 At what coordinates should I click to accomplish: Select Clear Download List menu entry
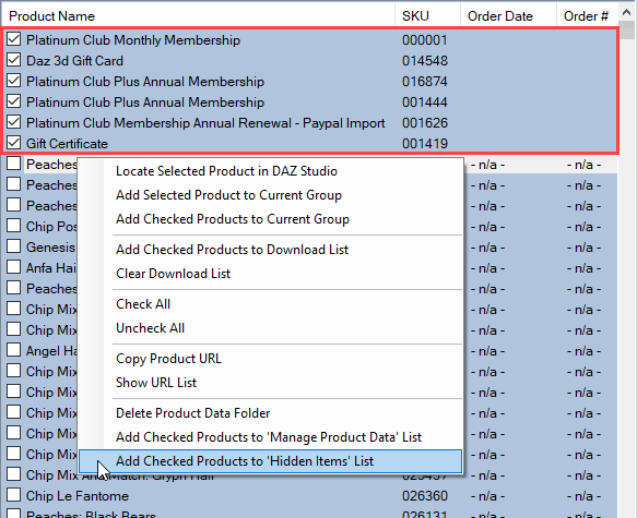pos(173,273)
